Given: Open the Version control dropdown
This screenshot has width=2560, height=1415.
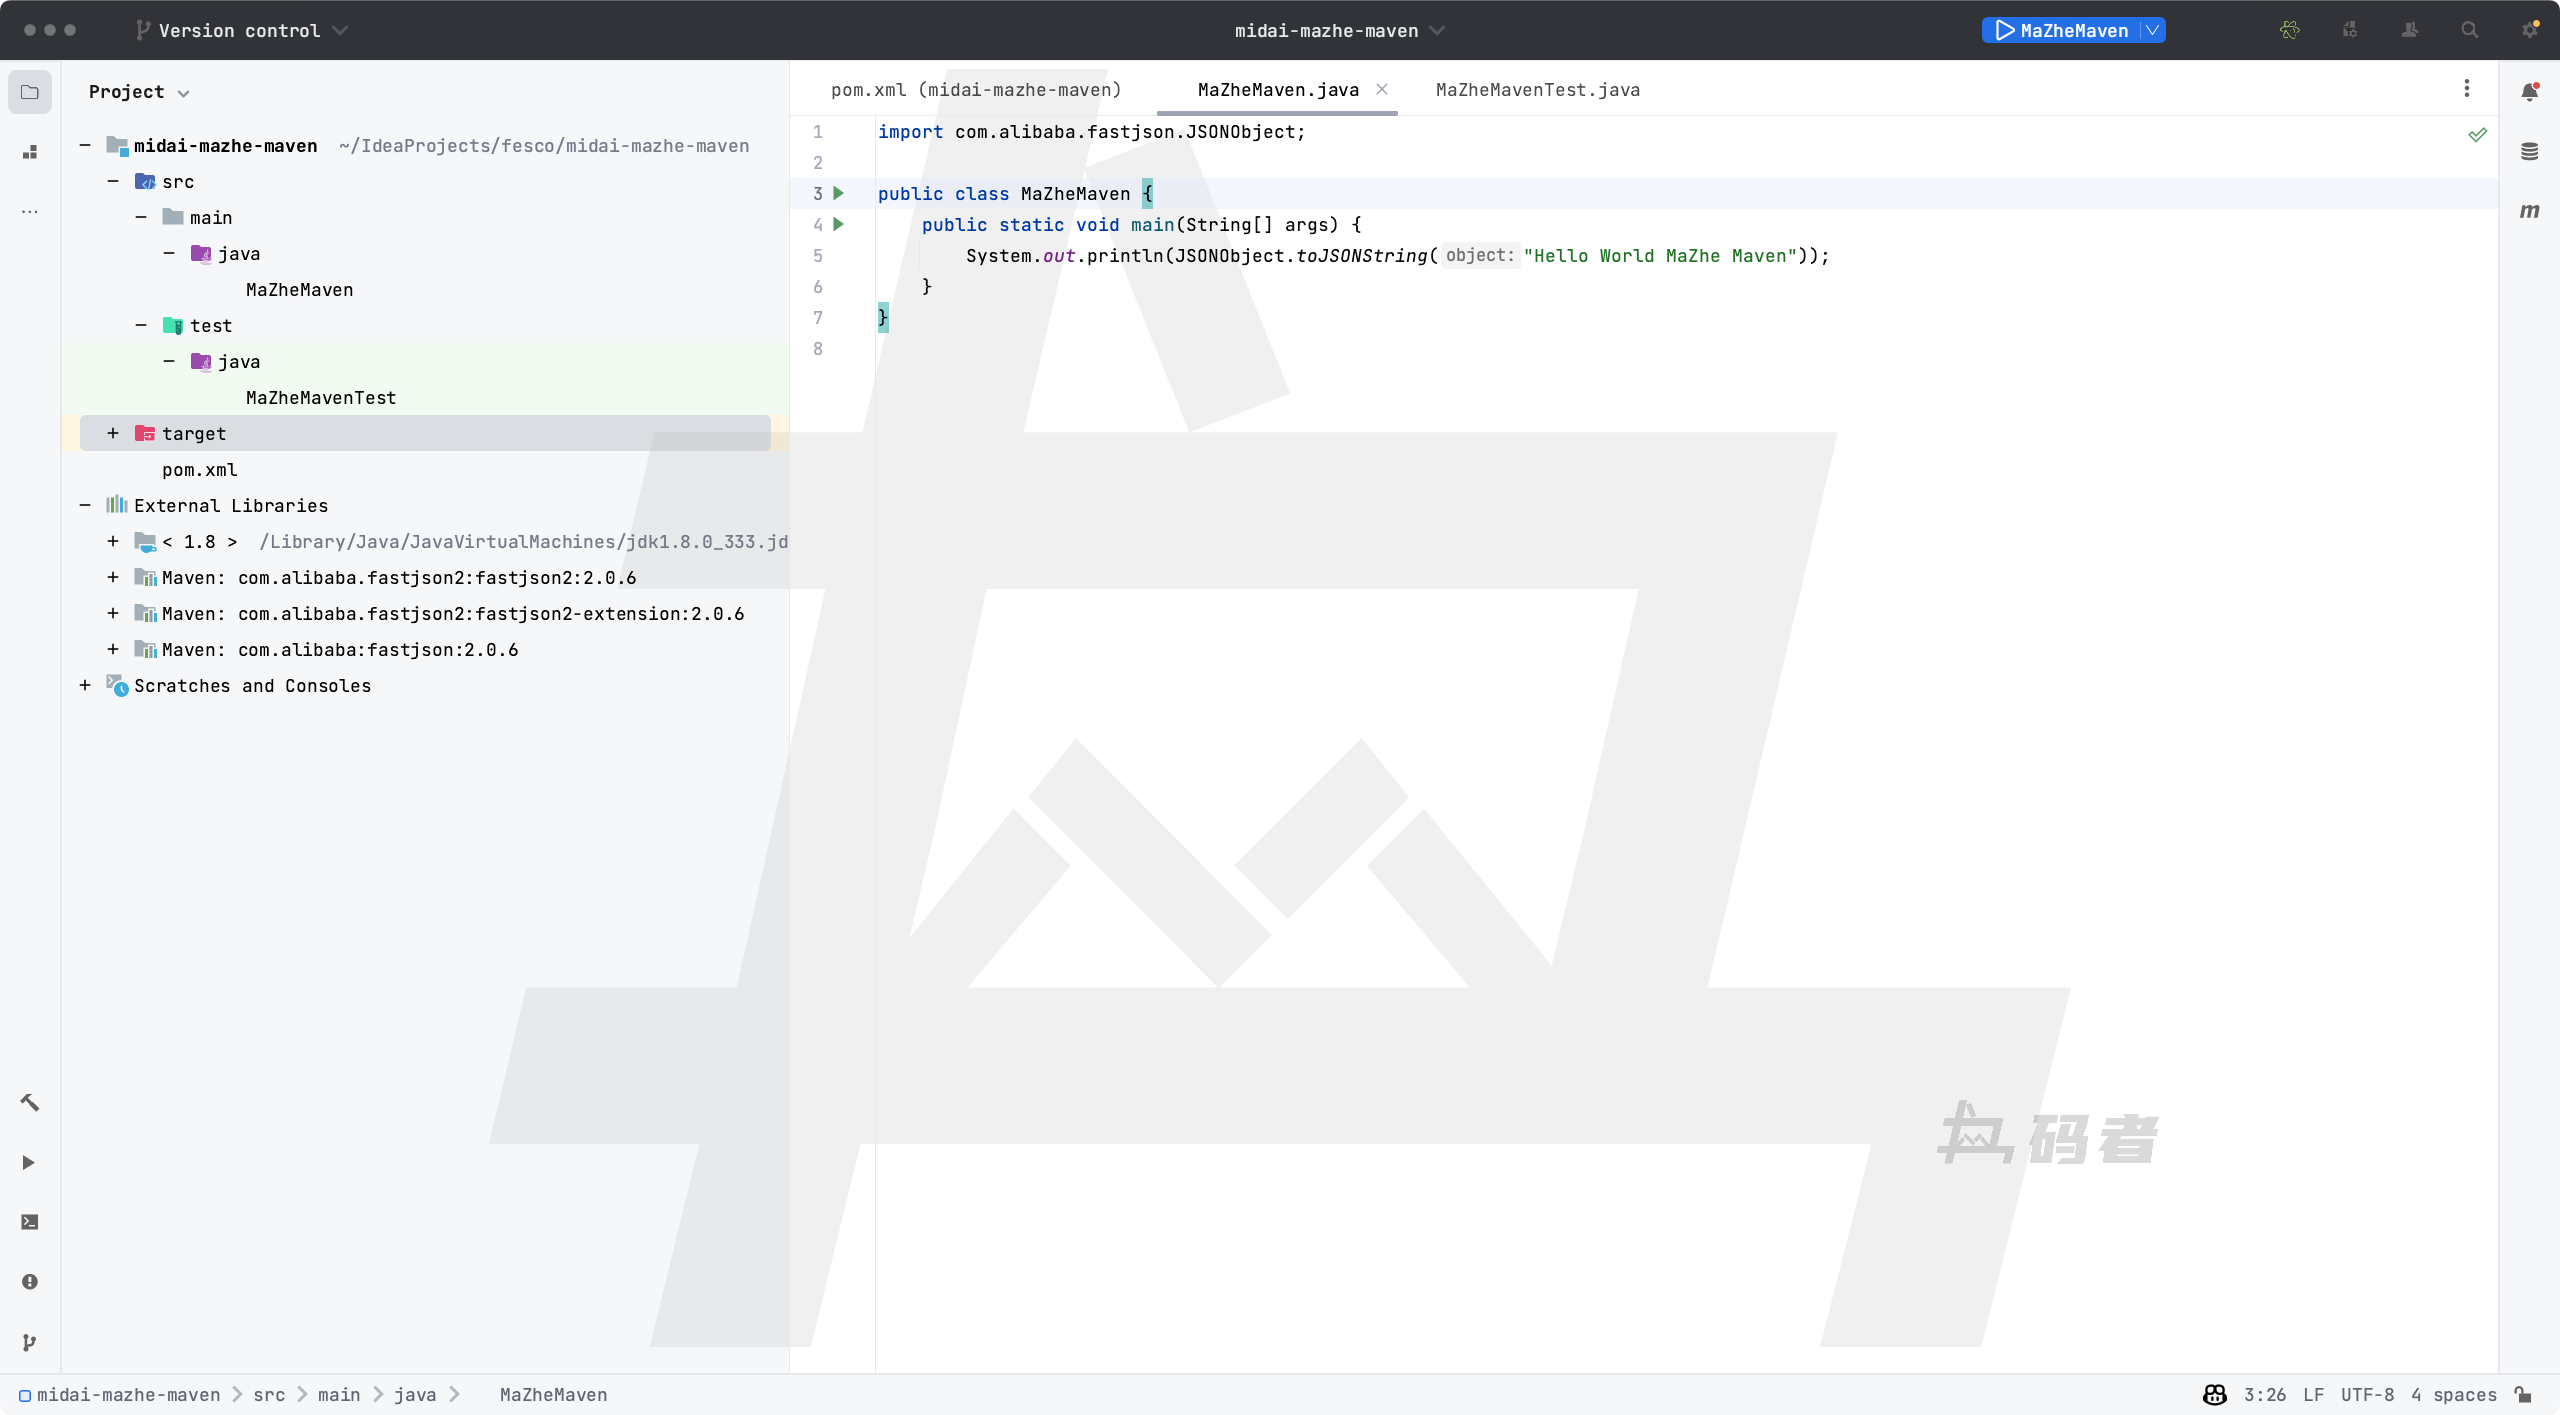Looking at the screenshot, I should [241, 30].
